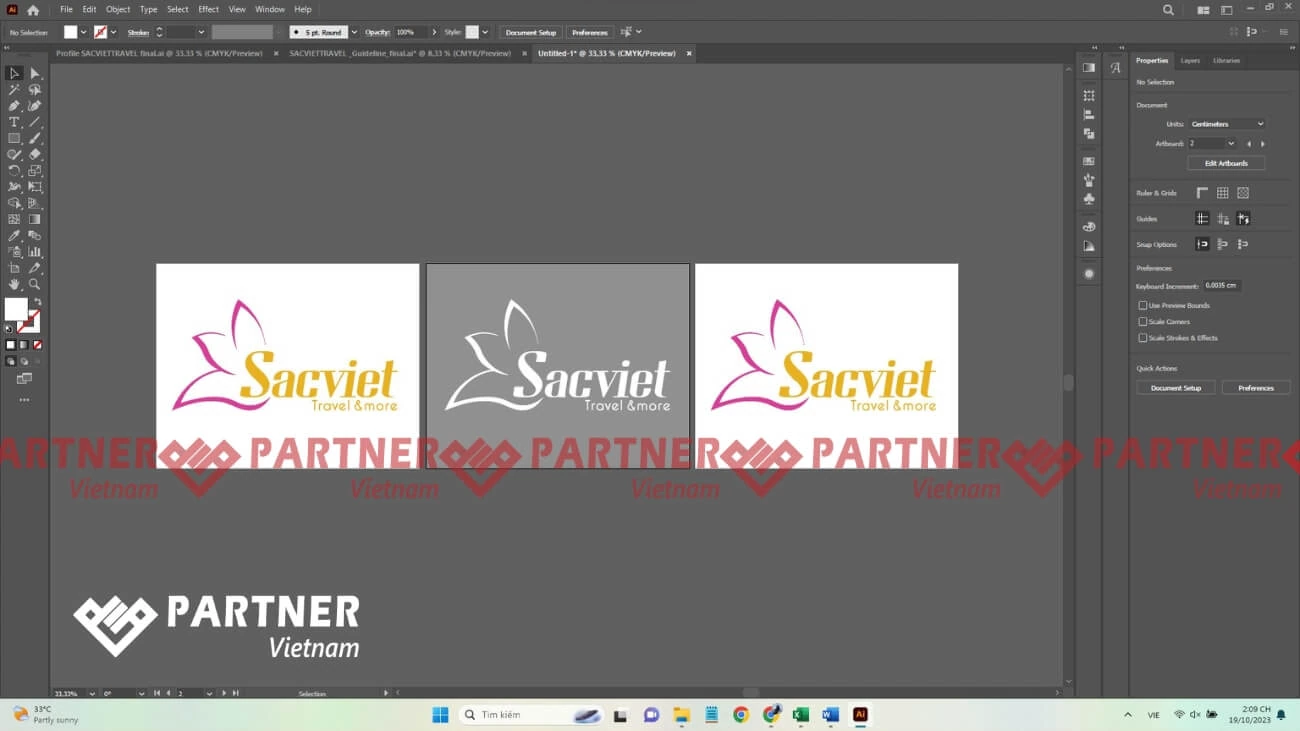The height and width of the screenshot is (731, 1300).
Task: Switch to the Libraries tab
Action: pyautogui.click(x=1226, y=60)
